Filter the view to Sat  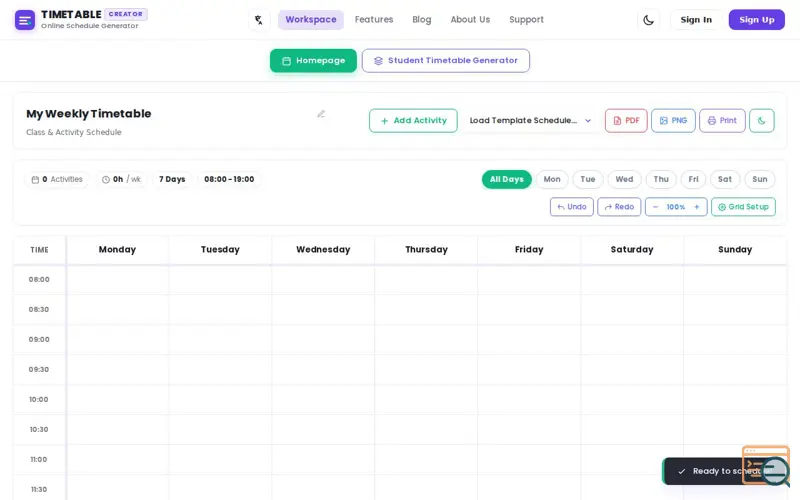724,180
